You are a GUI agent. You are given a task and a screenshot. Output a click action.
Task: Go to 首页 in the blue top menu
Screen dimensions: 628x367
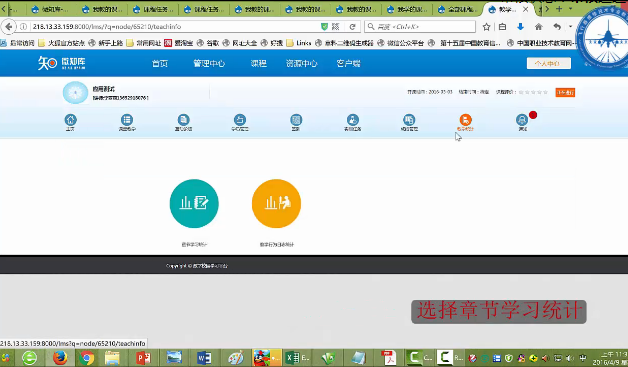pyautogui.click(x=160, y=63)
